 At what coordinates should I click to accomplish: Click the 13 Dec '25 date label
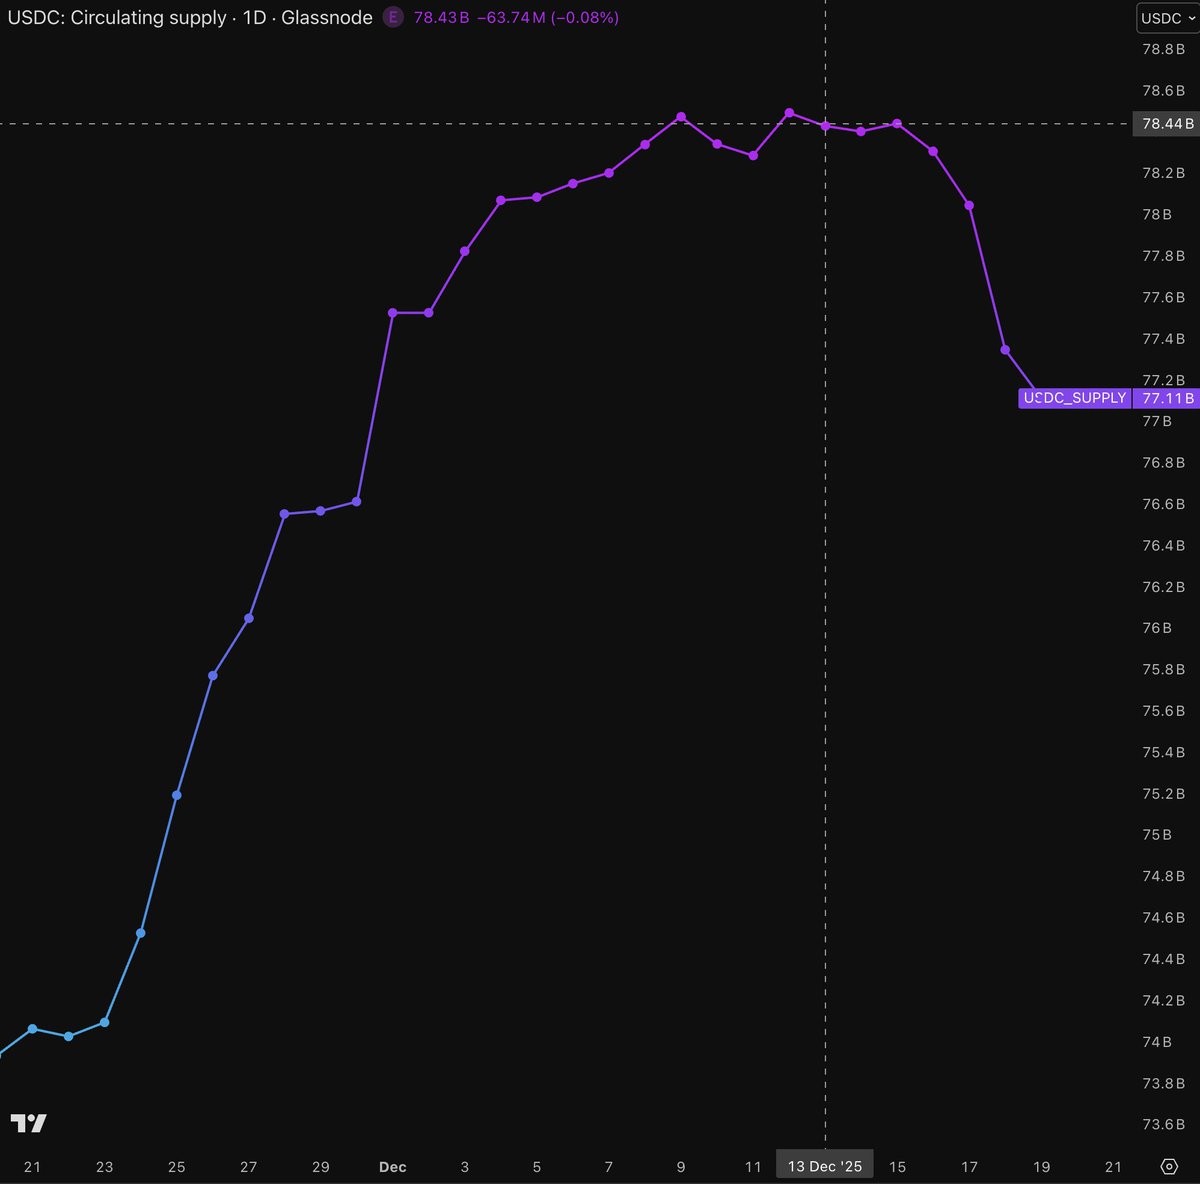point(824,1166)
